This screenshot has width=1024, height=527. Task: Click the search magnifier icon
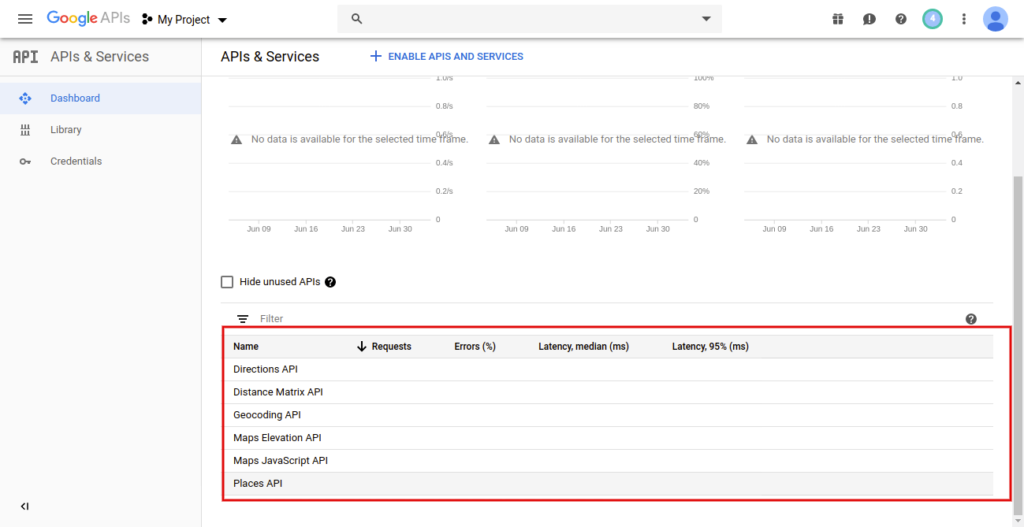357,19
